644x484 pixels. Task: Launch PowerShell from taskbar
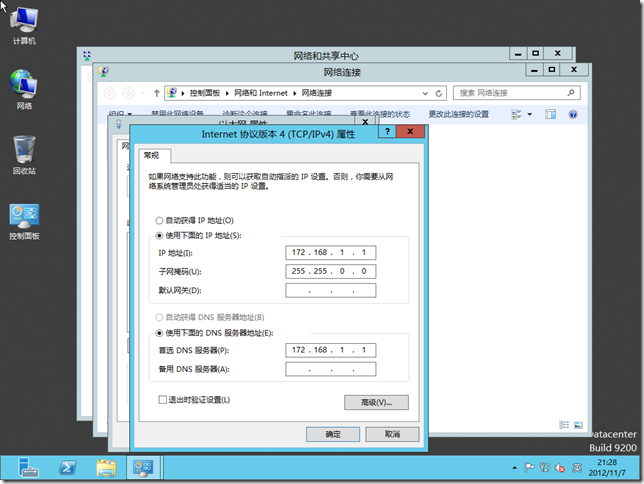coord(67,468)
